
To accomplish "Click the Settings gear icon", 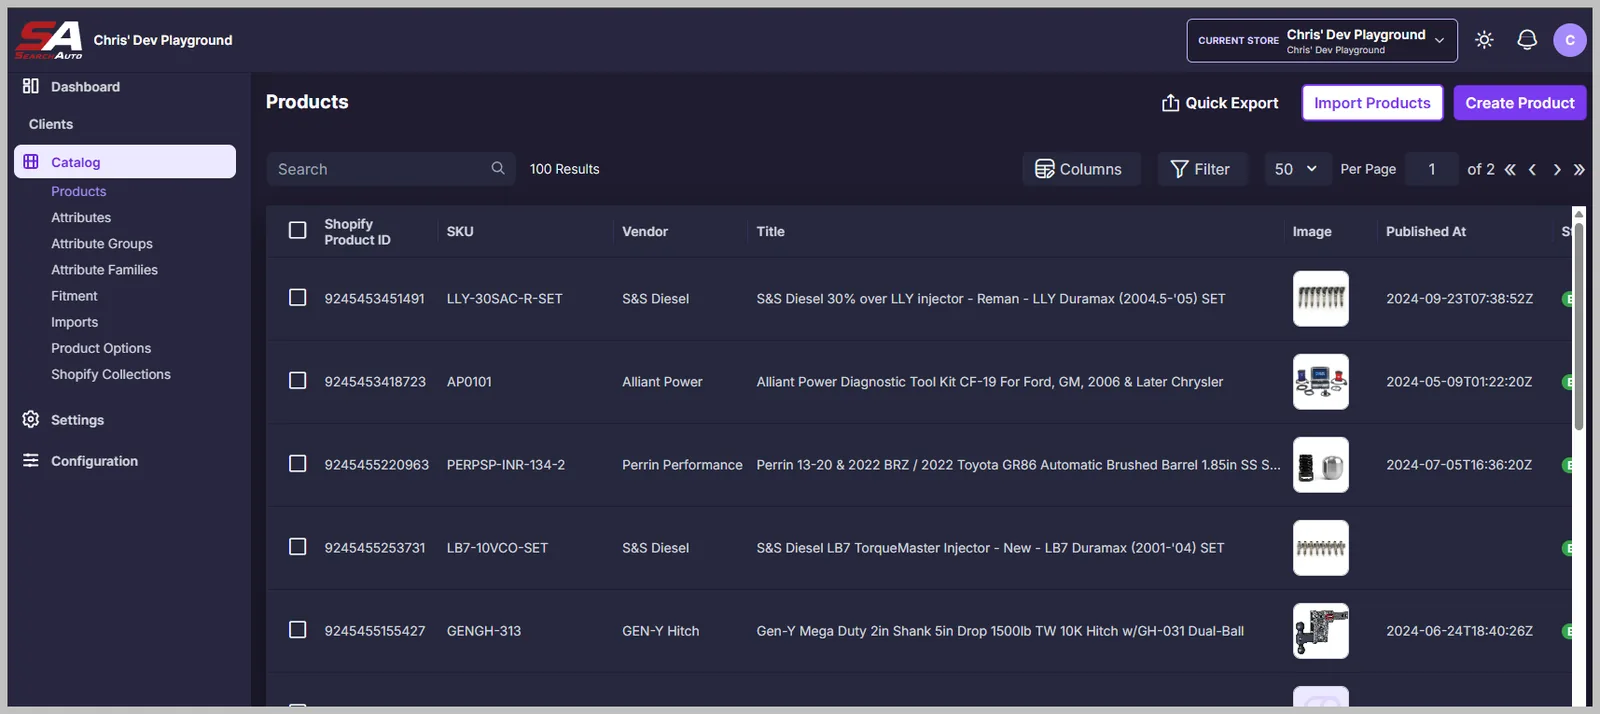I will tap(31, 419).
